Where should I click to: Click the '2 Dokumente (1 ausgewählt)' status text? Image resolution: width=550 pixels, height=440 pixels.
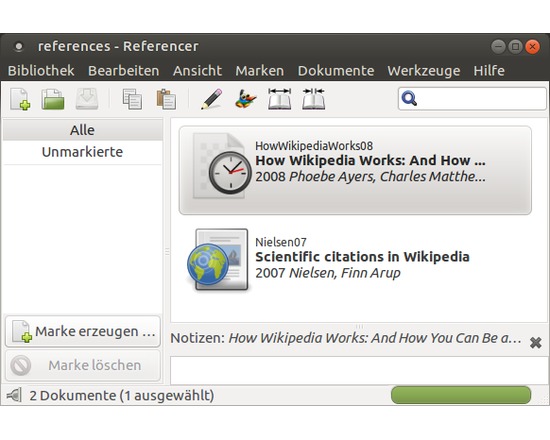122,396
